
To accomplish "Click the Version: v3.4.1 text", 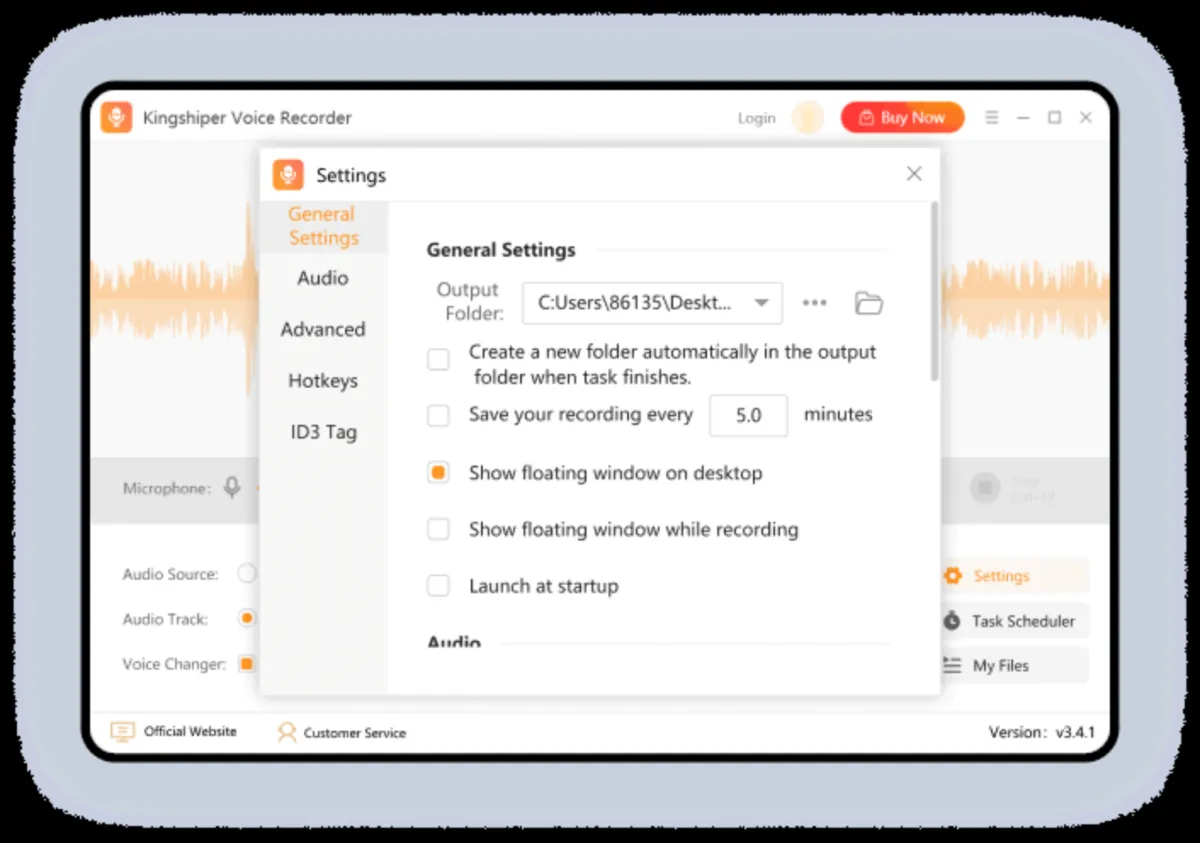I will (x=1042, y=732).
